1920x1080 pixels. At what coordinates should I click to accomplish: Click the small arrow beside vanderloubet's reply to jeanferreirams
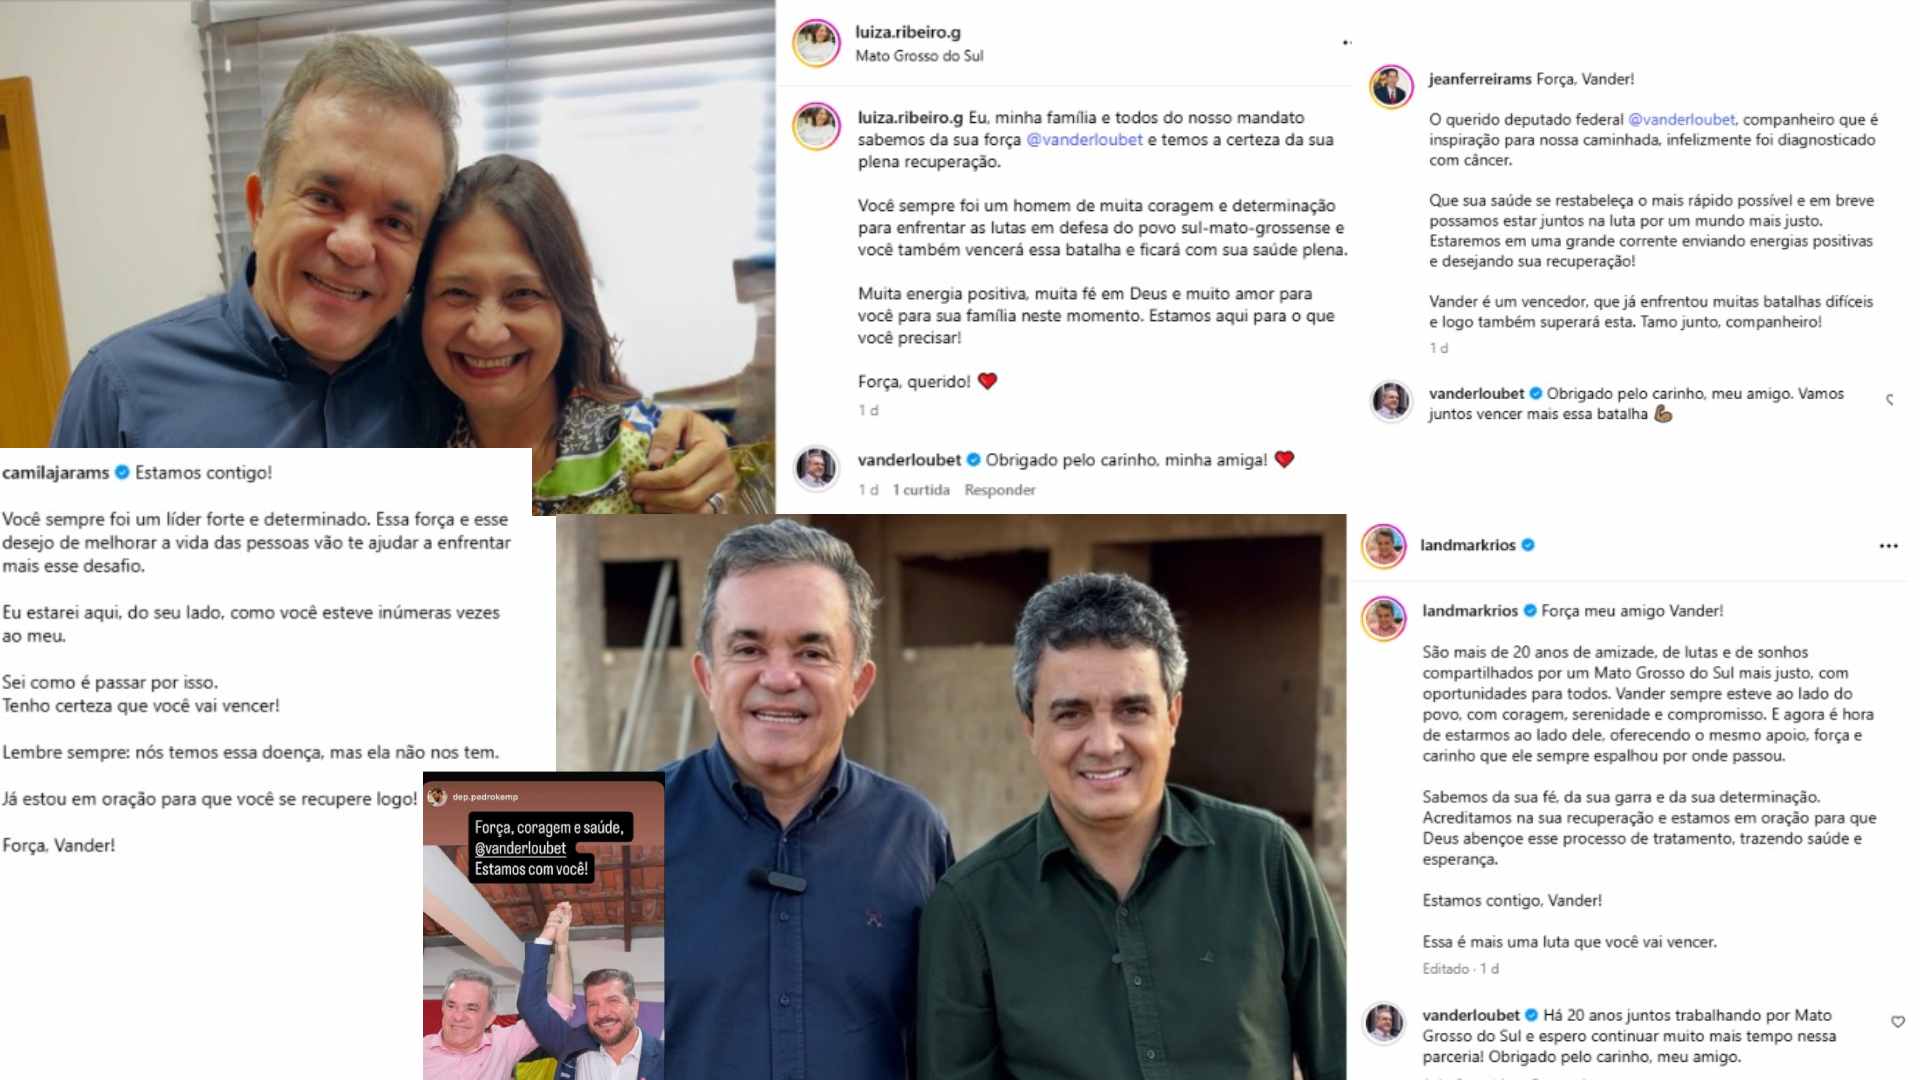(x=1889, y=400)
